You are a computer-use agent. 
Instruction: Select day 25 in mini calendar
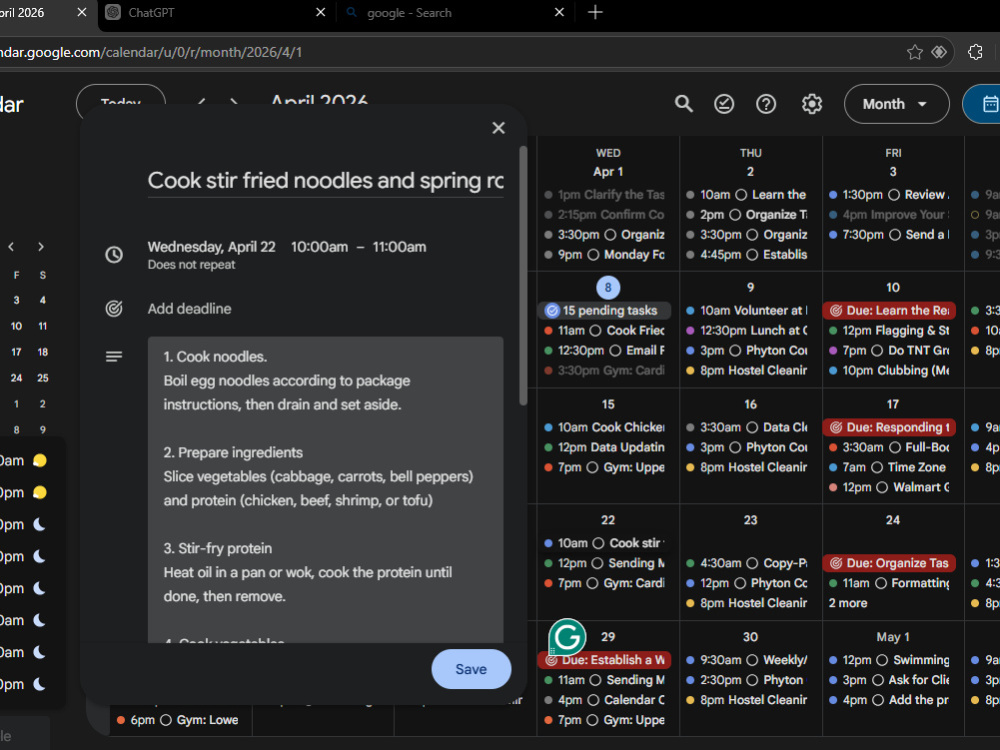pyautogui.click(x=43, y=378)
